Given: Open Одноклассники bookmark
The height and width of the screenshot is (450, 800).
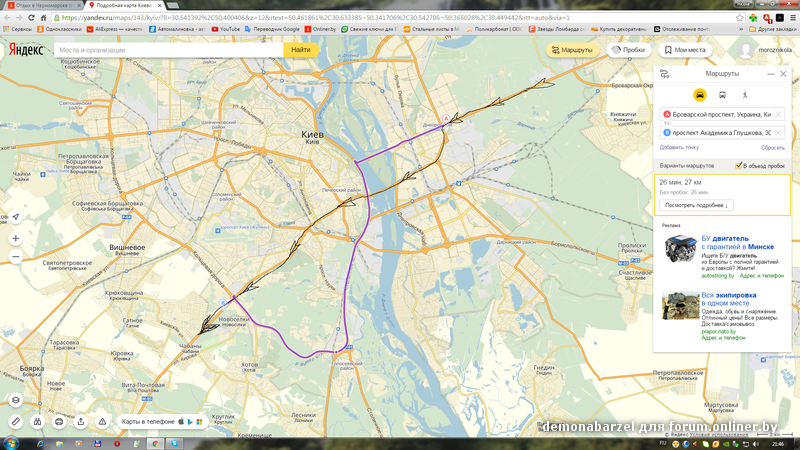Looking at the screenshot, I should click(x=59, y=29).
